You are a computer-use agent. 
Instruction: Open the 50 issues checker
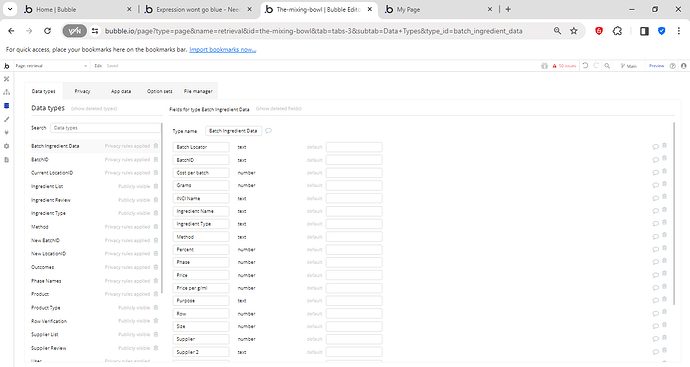click(x=565, y=66)
